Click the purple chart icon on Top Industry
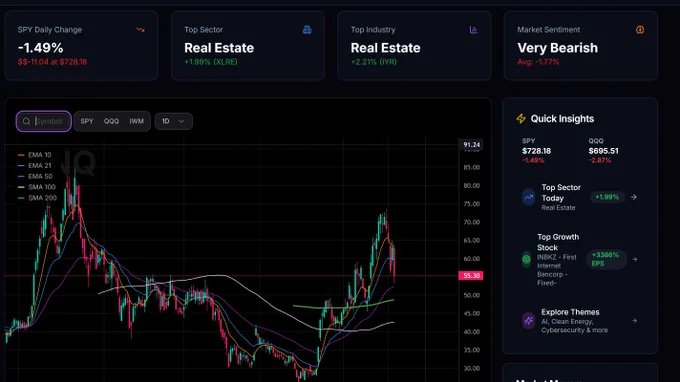This screenshot has width=680, height=382. pyautogui.click(x=473, y=30)
